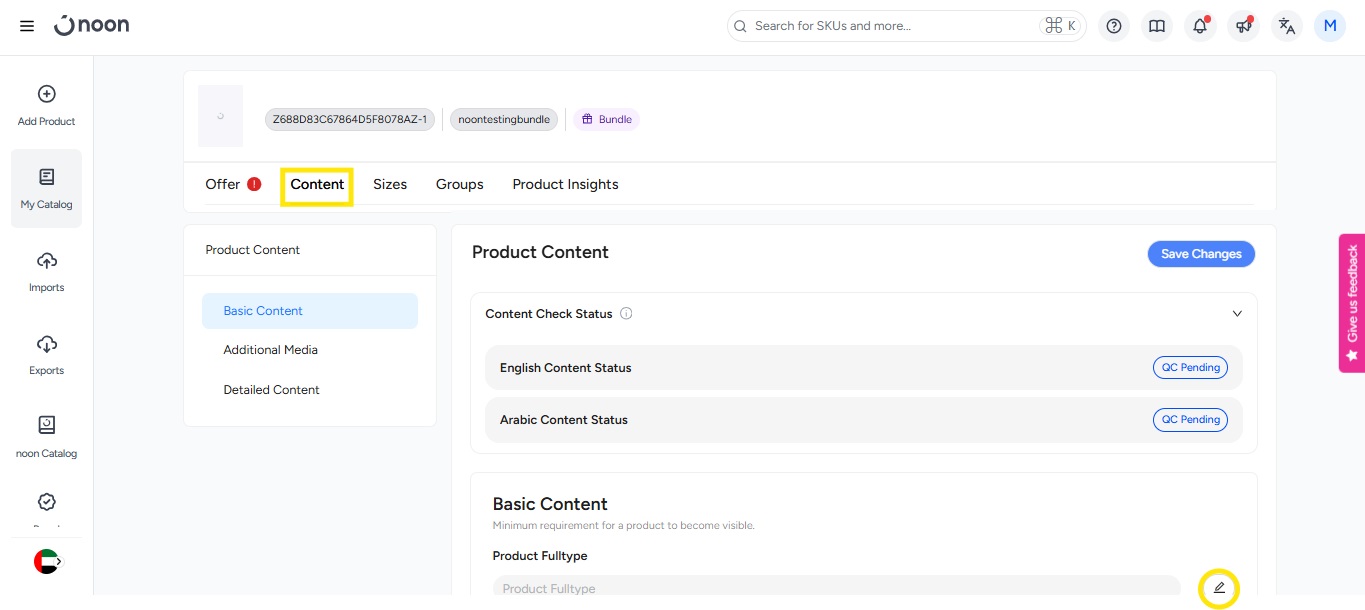Select Additional Media in Product Content
Viewport: 1365px width, 610px height.
tap(271, 350)
